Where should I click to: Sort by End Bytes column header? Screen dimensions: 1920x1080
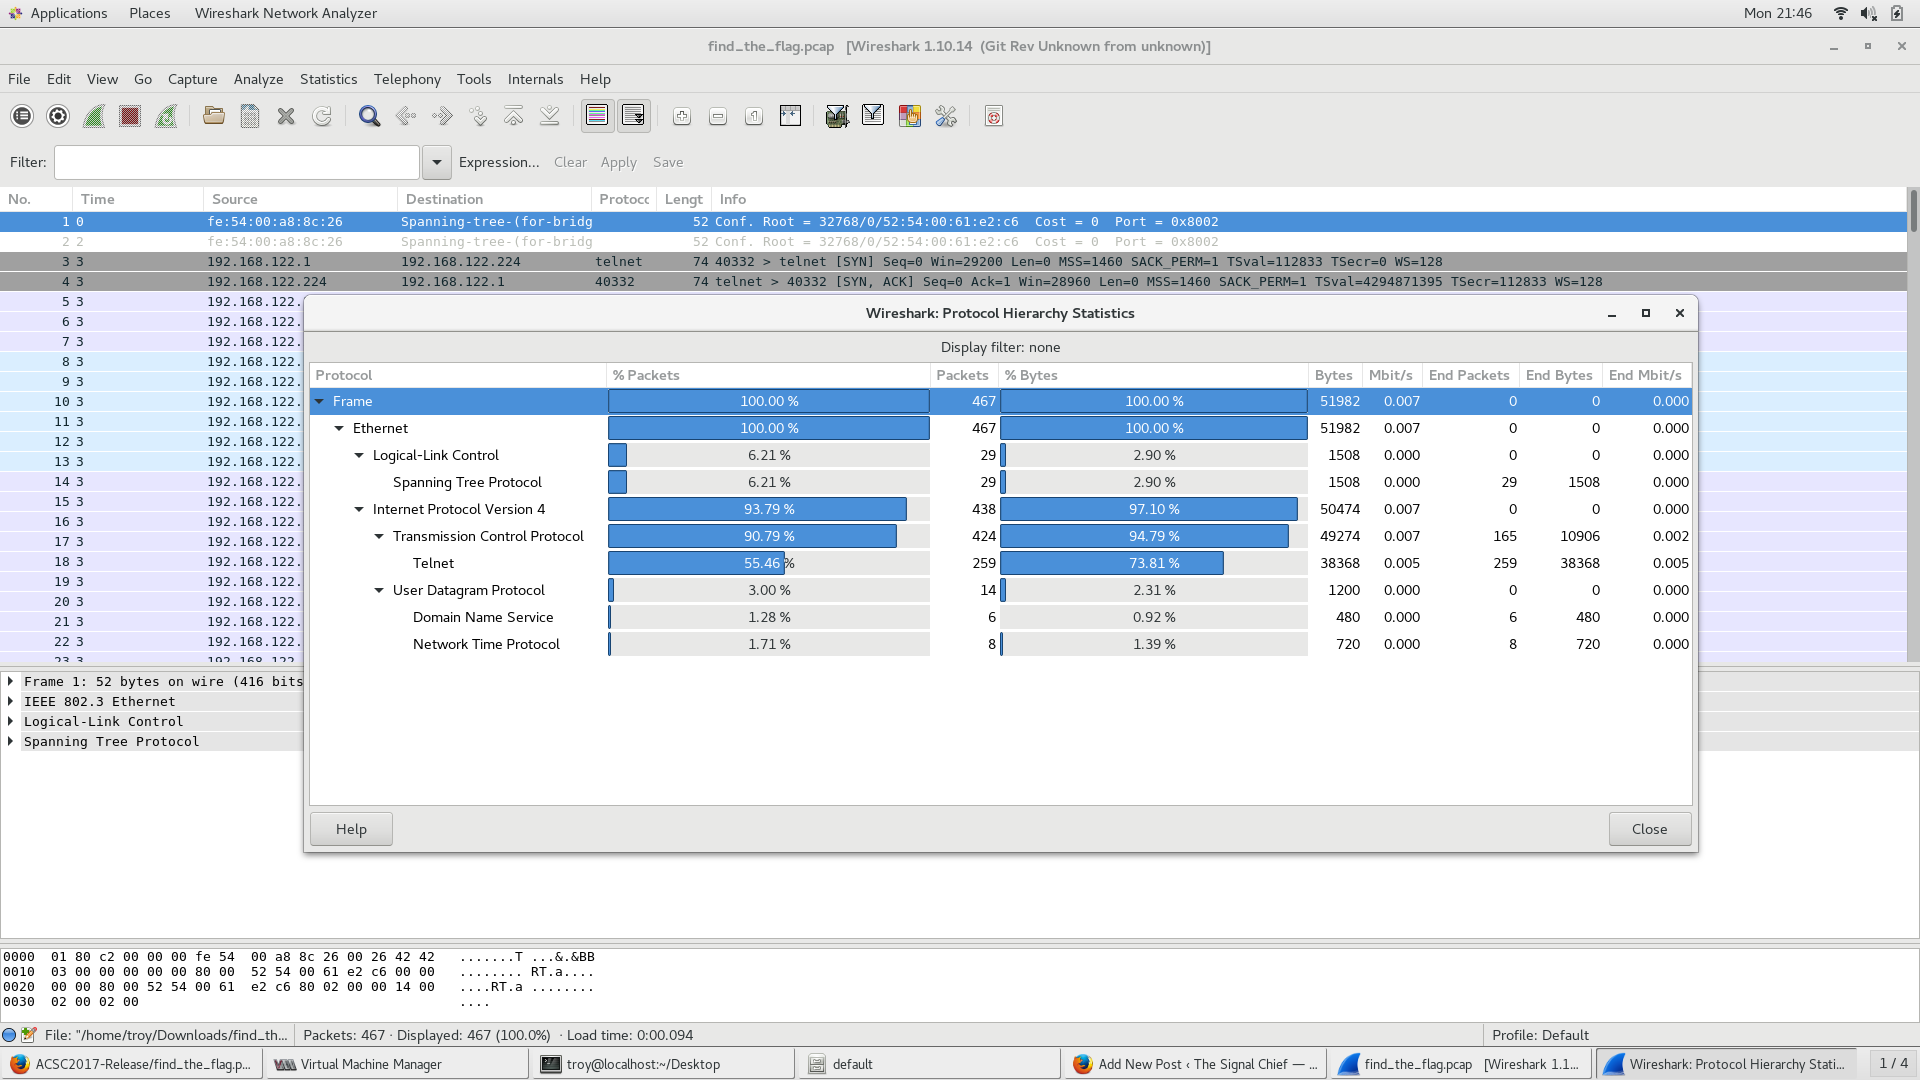(1559, 375)
